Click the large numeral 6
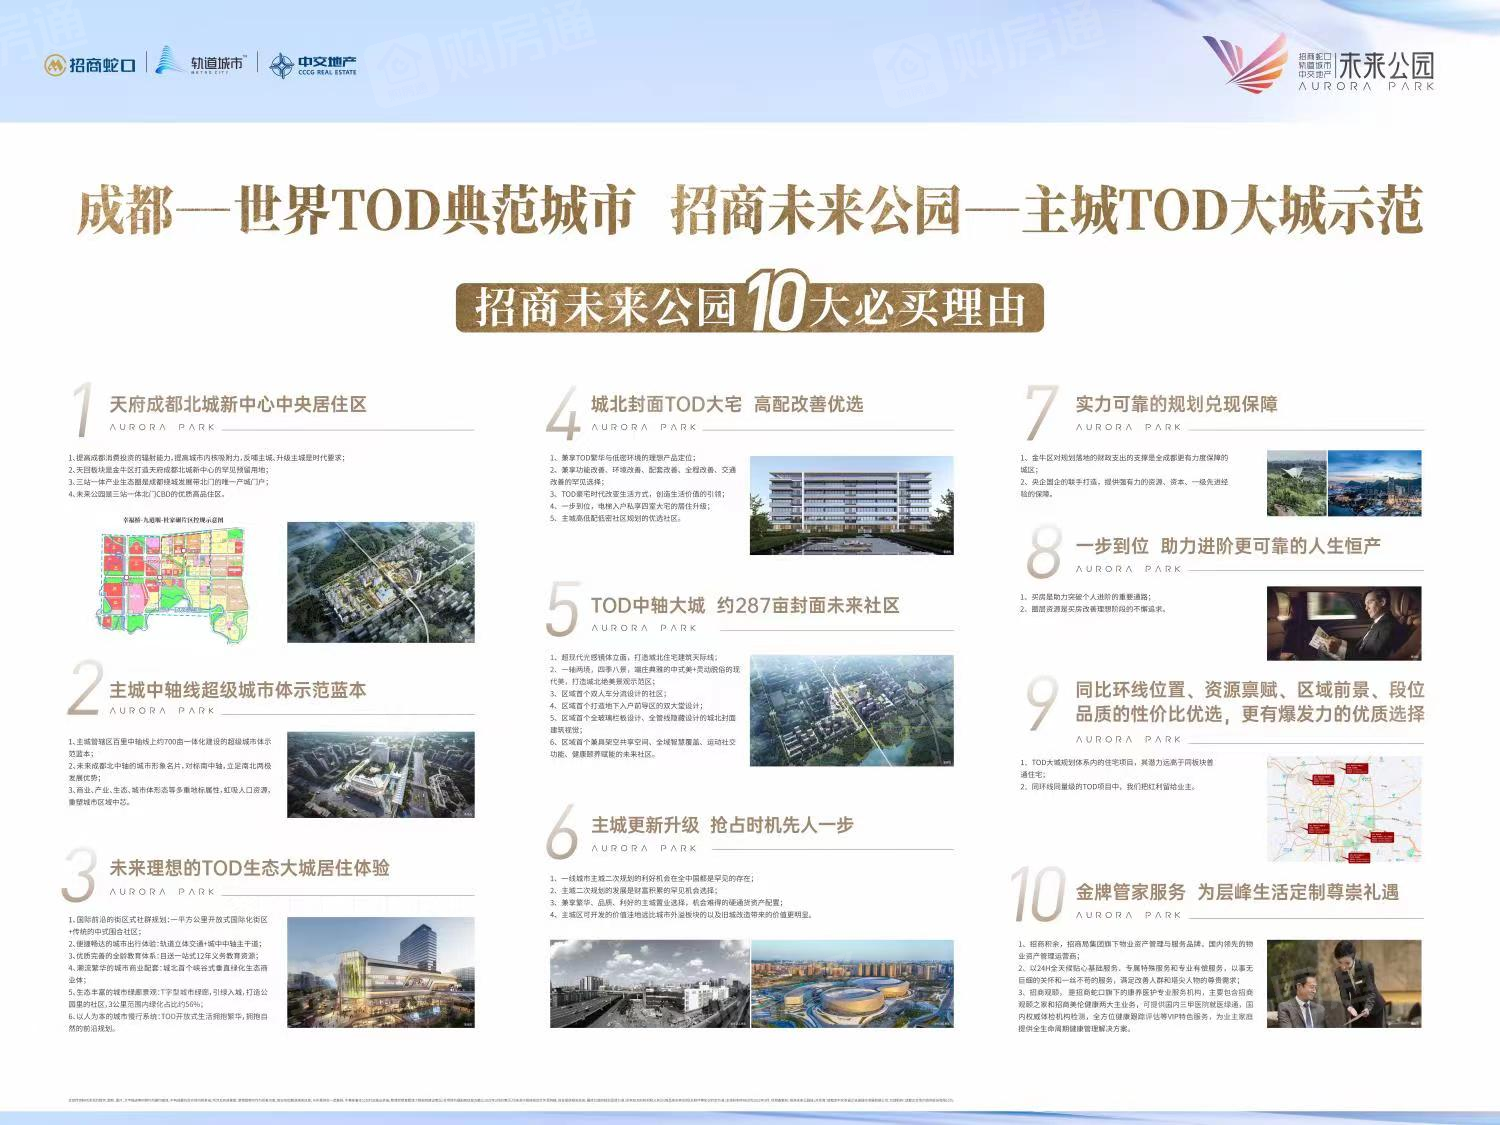This screenshot has height=1125, width=1500. (563, 832)
